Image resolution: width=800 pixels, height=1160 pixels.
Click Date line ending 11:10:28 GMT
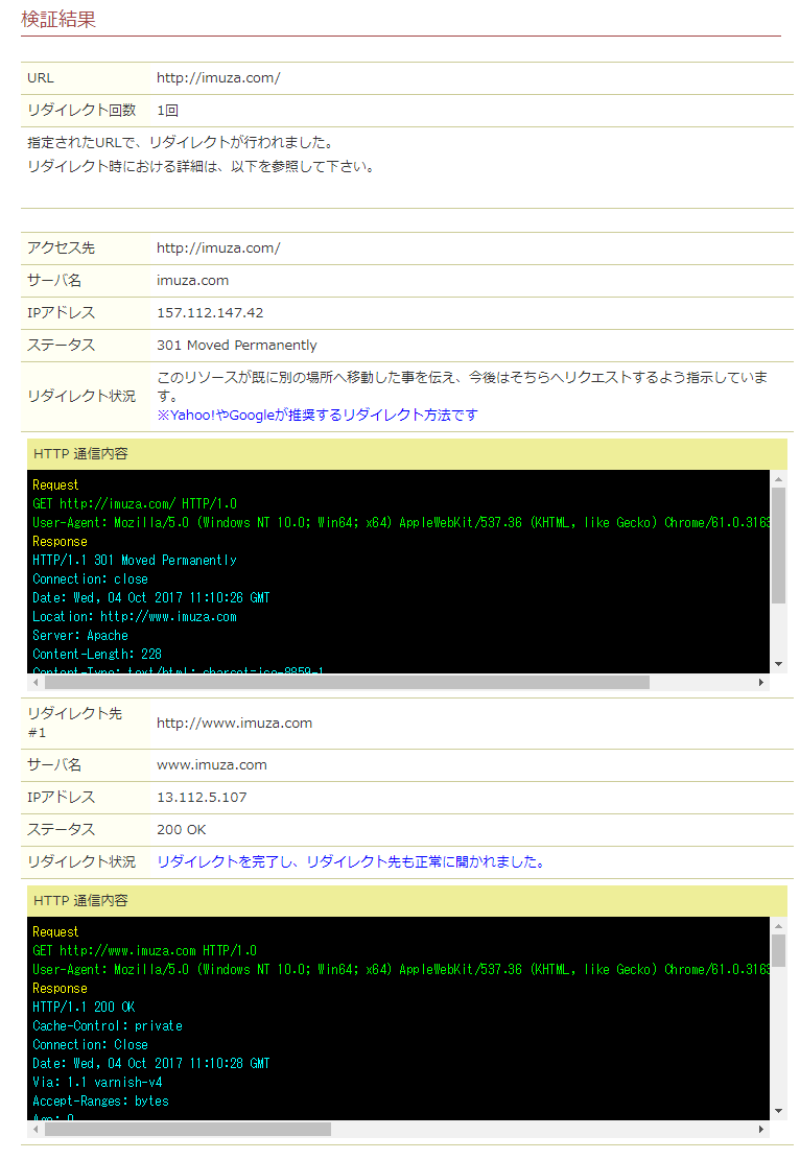(x=151, y=1063)
